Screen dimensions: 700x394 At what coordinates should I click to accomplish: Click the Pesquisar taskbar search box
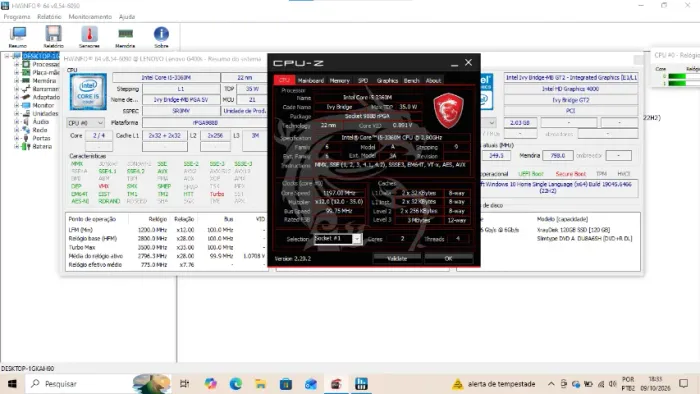[x=98, y=384]
